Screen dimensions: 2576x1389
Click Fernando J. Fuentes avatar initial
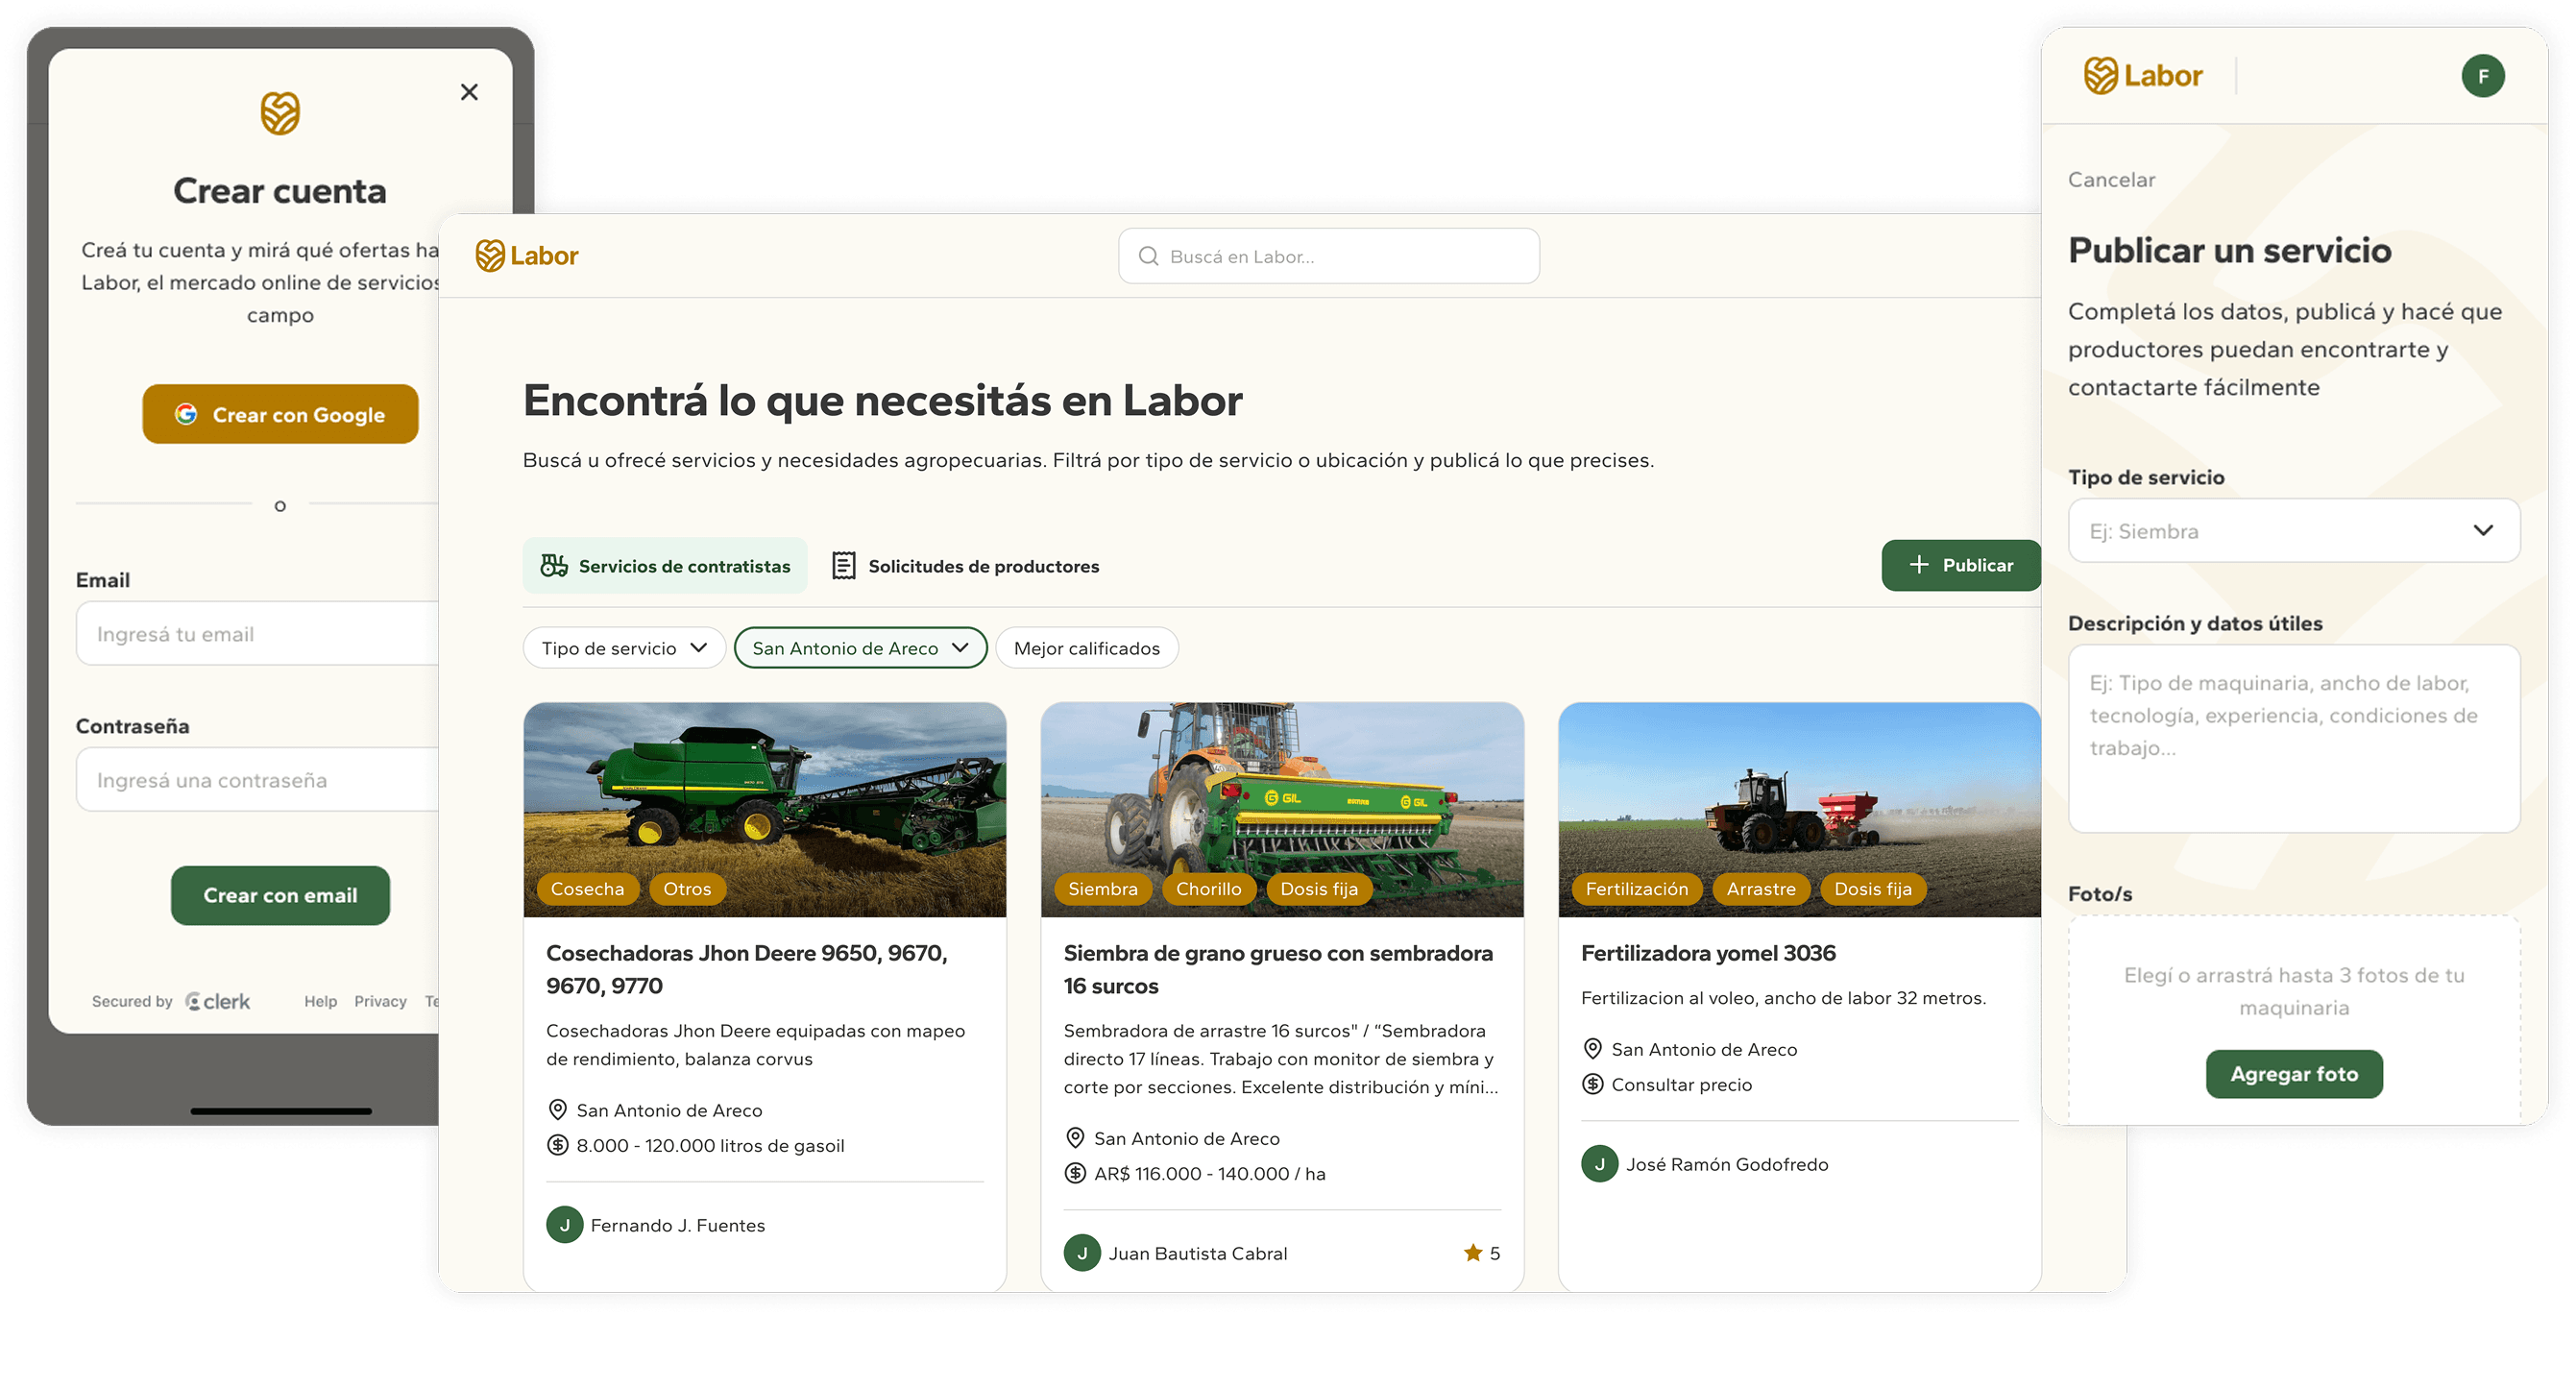coord(565,1224)
